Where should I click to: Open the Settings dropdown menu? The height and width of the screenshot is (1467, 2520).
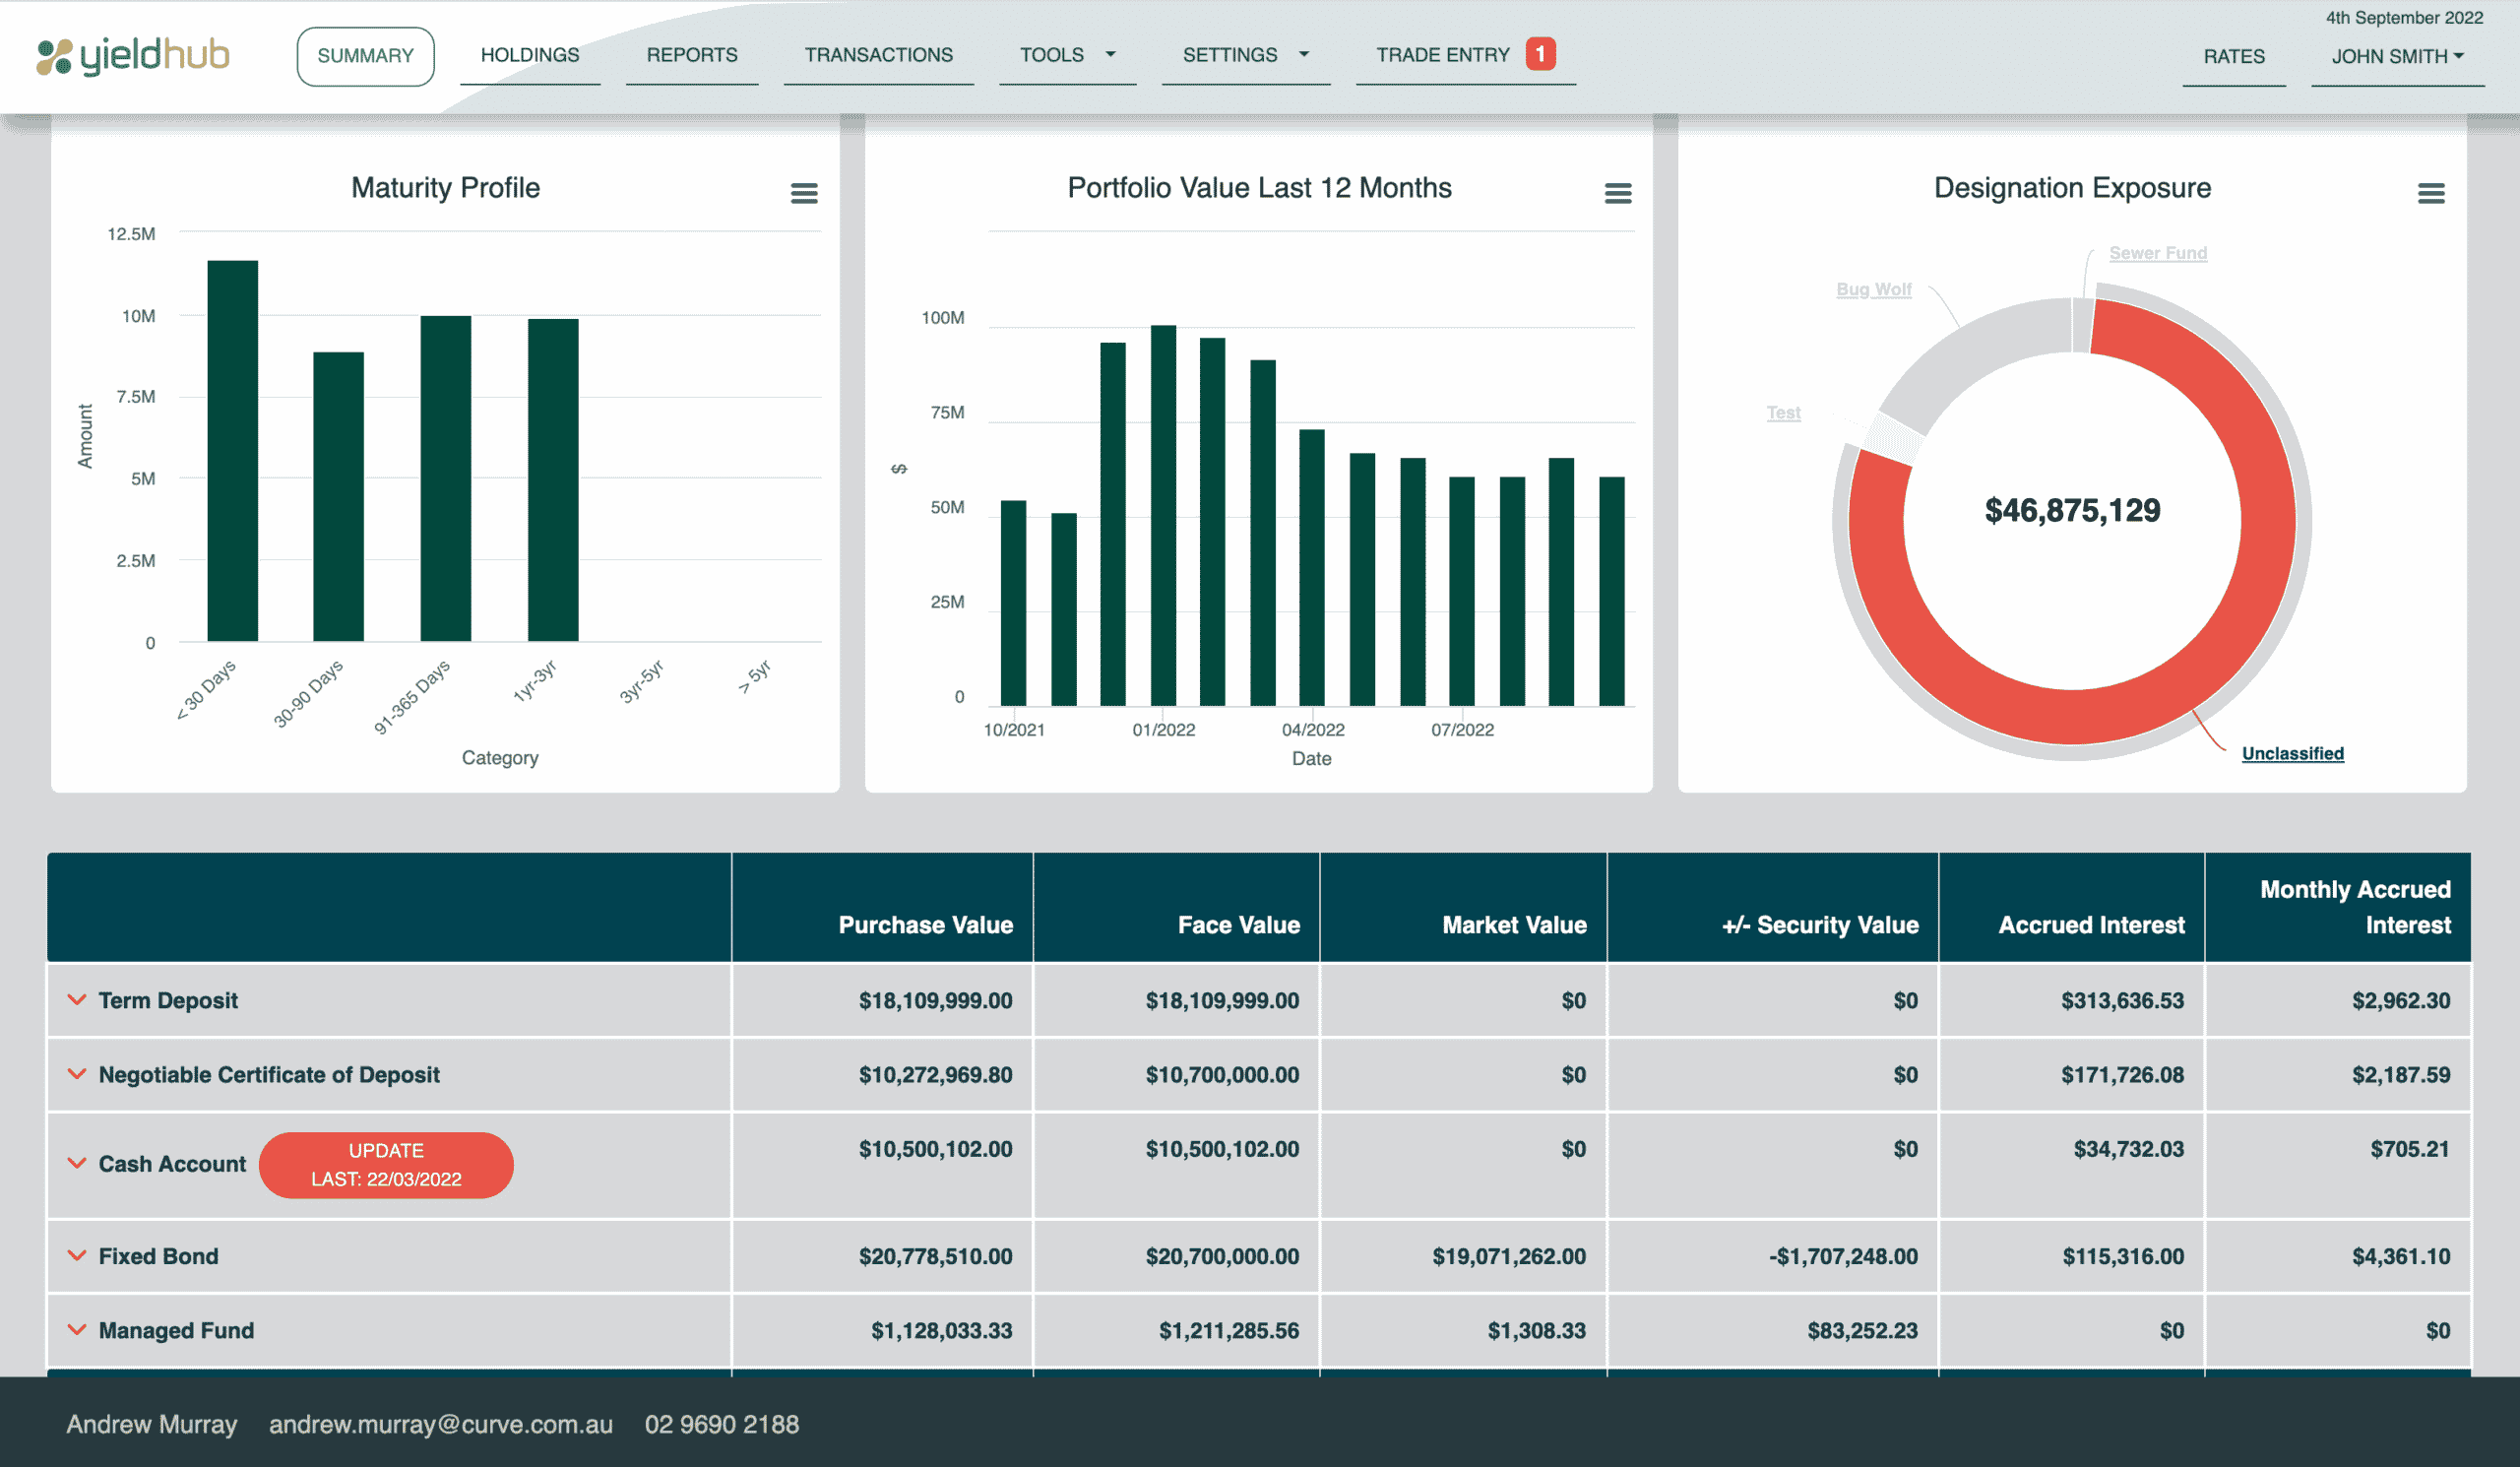click(1245, 55)
